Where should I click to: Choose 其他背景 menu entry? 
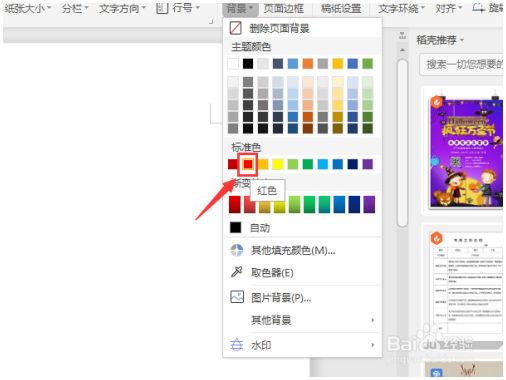pyautogui.click(x=302, y=320)
